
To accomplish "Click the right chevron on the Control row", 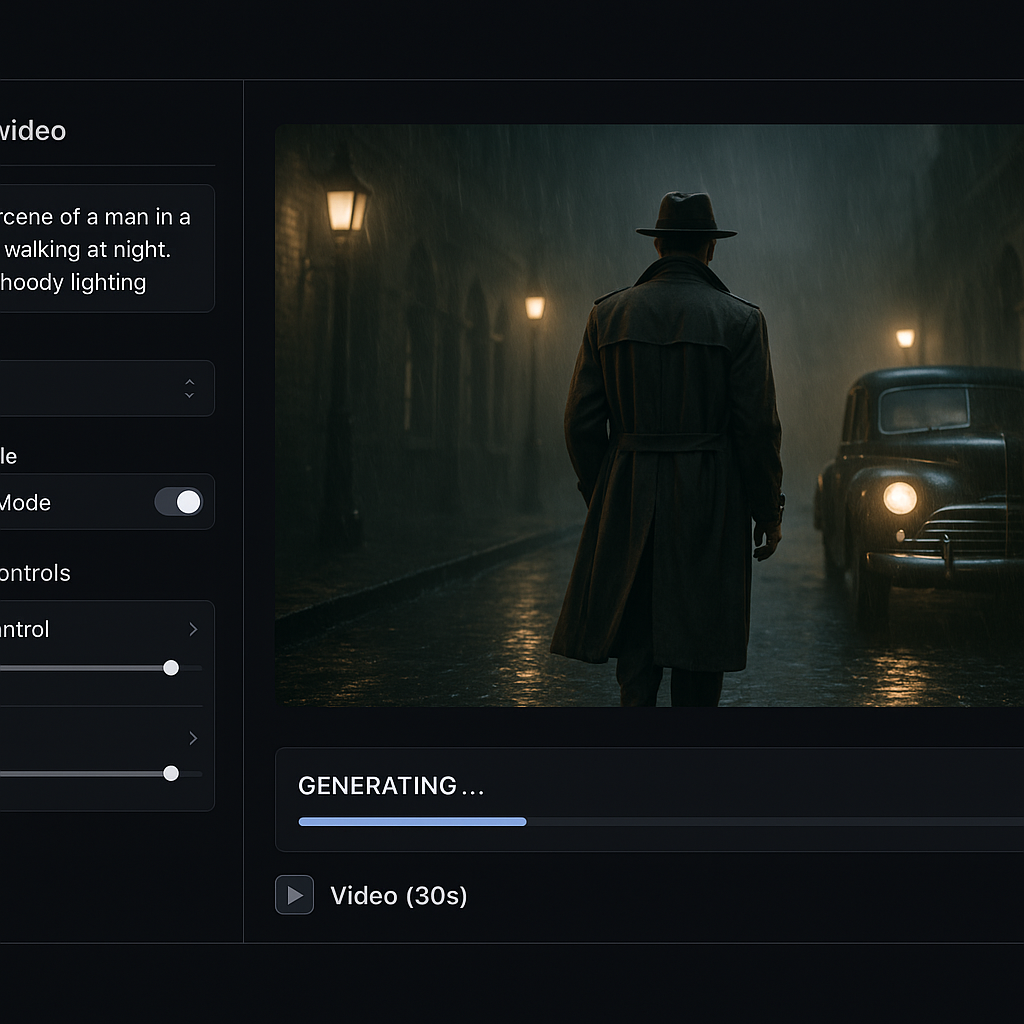I will point(192,629).
